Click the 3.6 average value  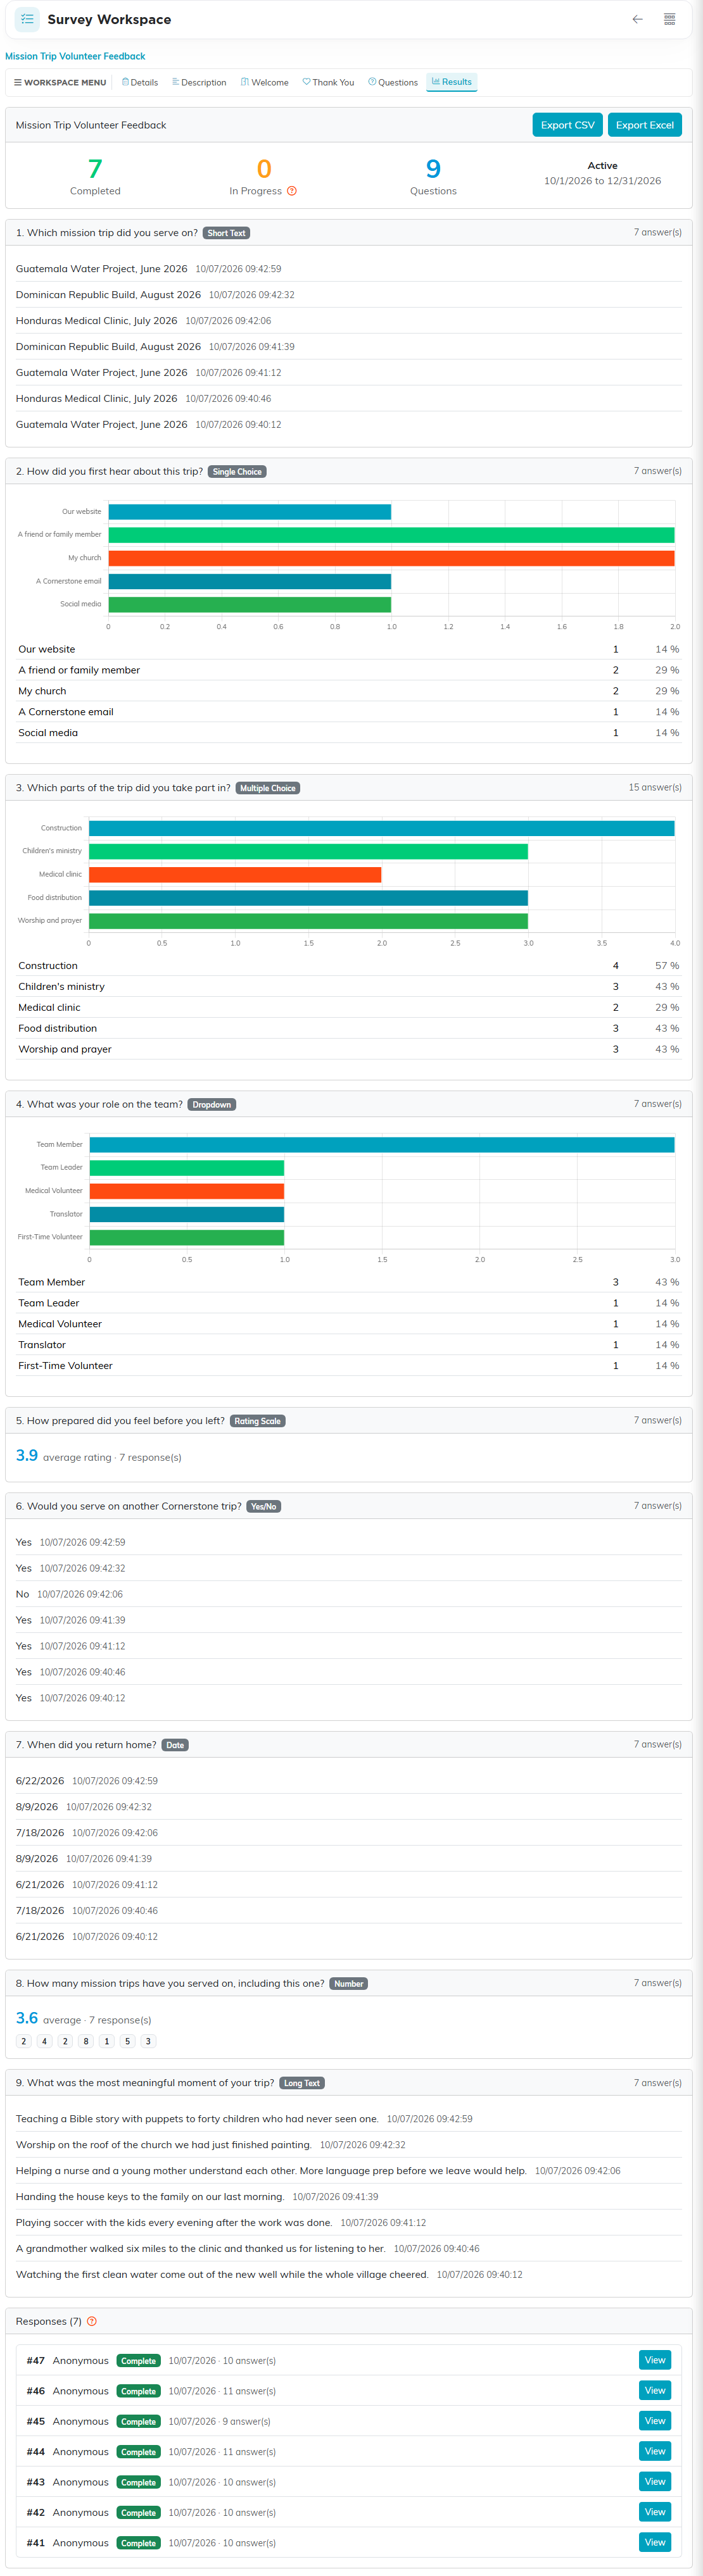pyautogui.click(x=27, y=2018)
